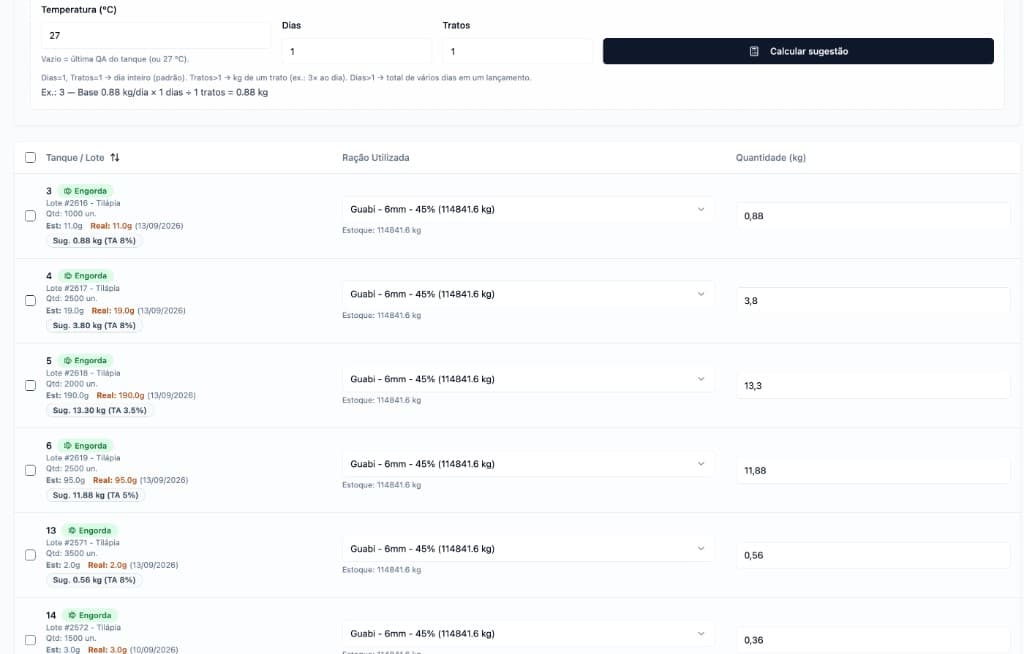The height and width of the screenshot is (654, 1024).
Task: Click the Calcular sugestão button
Action: pyautogui.click(x=798, y=51)
